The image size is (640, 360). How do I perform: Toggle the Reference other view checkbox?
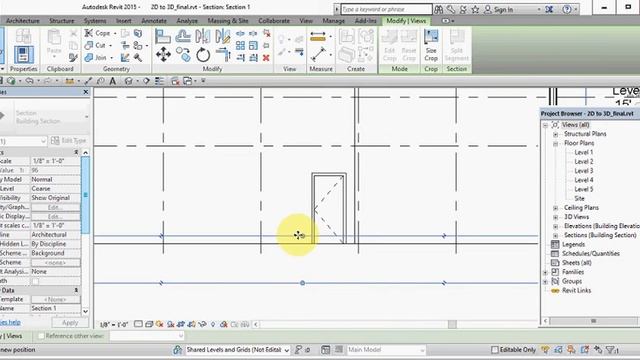coord(41,336)
